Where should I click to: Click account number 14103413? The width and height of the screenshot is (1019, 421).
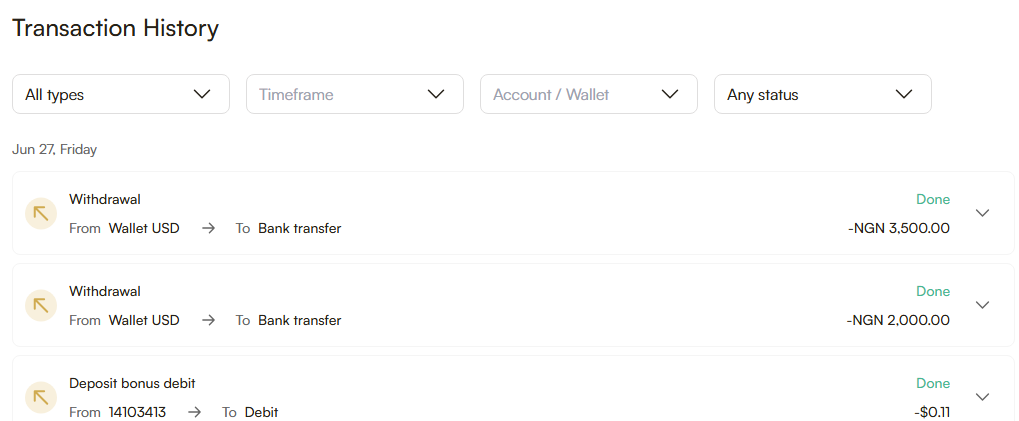click(137, 412)
